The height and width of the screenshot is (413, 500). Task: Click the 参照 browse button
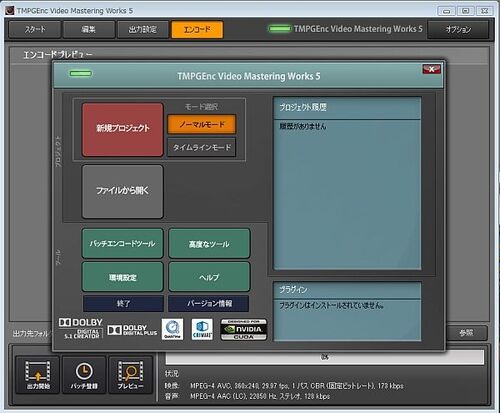466,332
